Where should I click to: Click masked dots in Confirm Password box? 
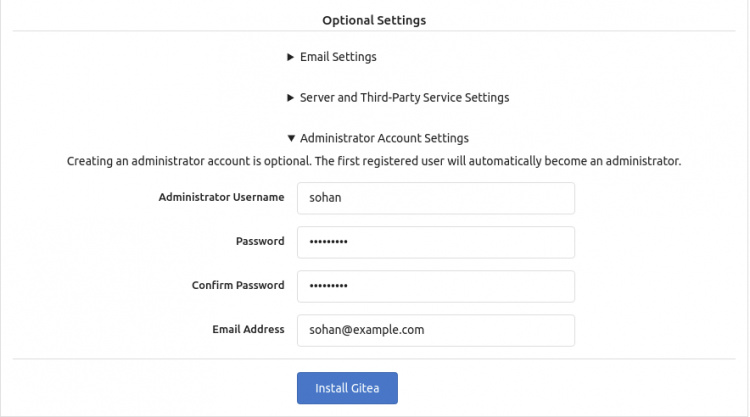point(328,286)
